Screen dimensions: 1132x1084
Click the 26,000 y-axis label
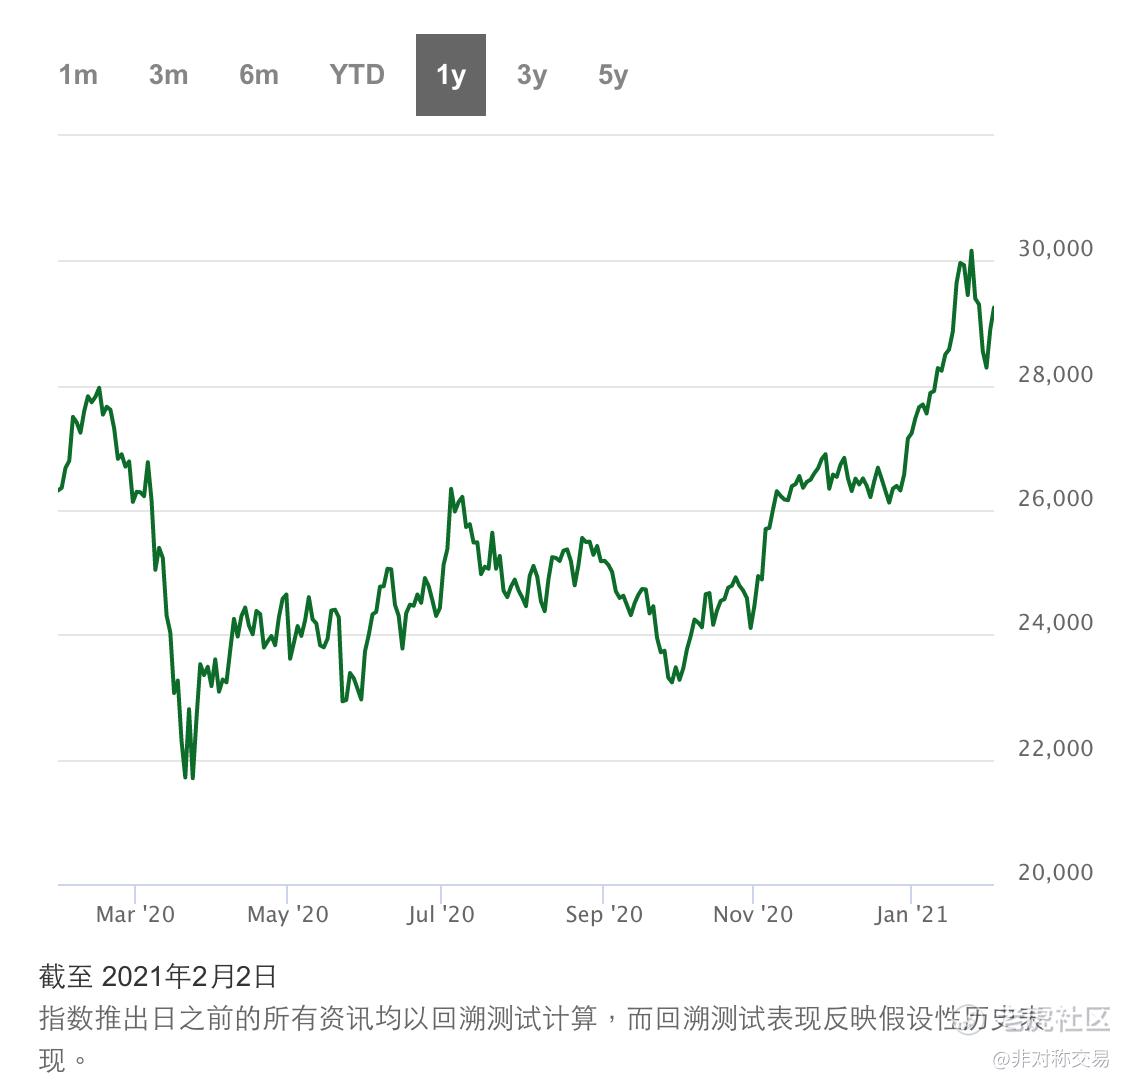(1055, 499)
